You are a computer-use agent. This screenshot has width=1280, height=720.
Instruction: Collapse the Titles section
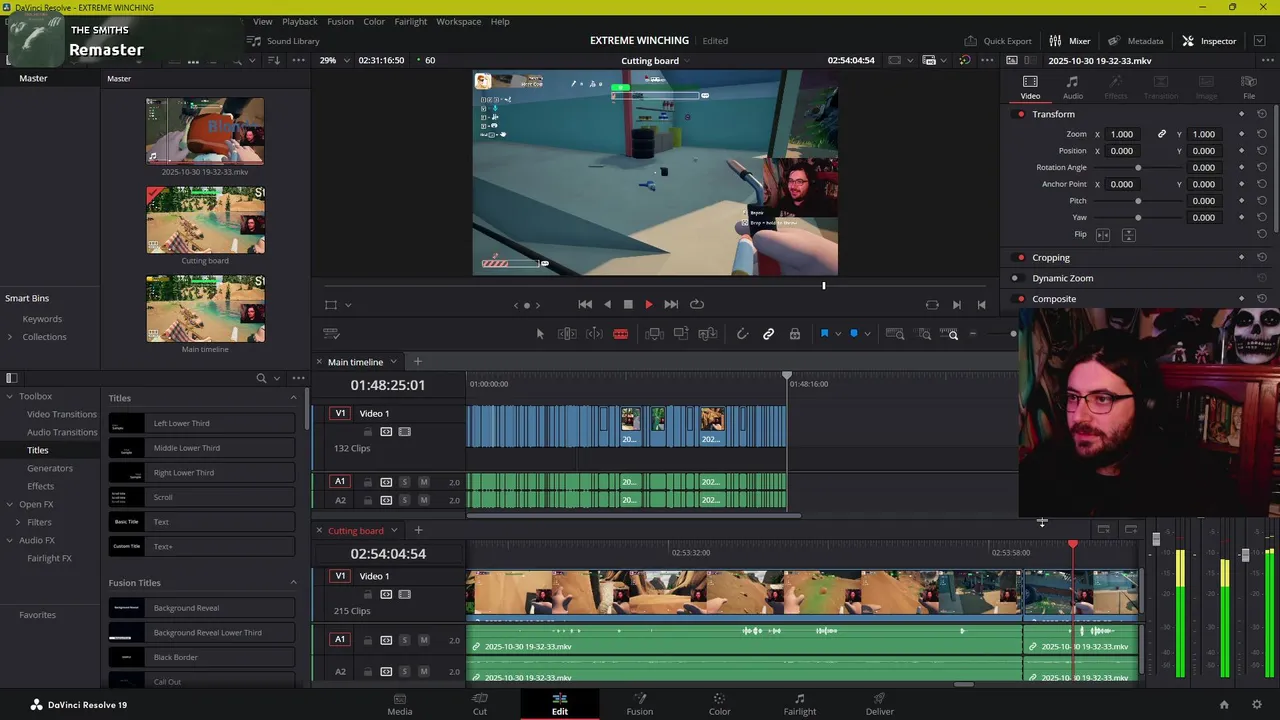[x=293, y=398]
